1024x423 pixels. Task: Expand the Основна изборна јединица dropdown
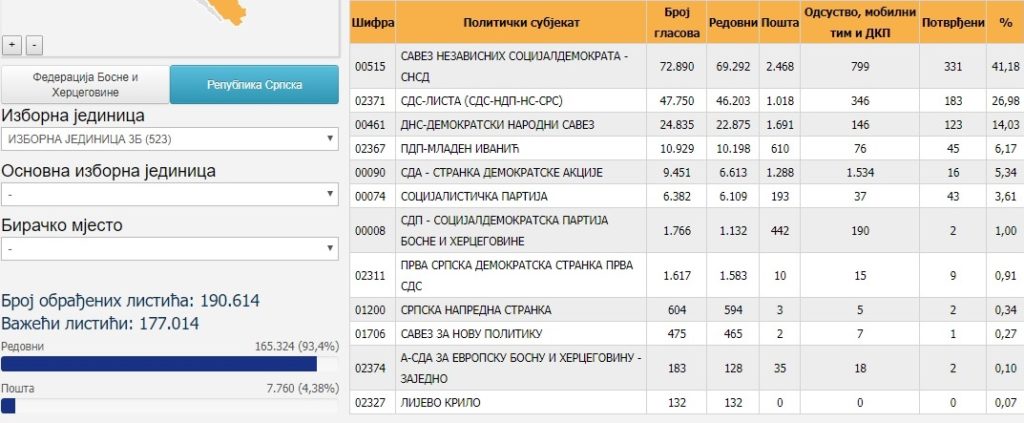tap(170, 195)
